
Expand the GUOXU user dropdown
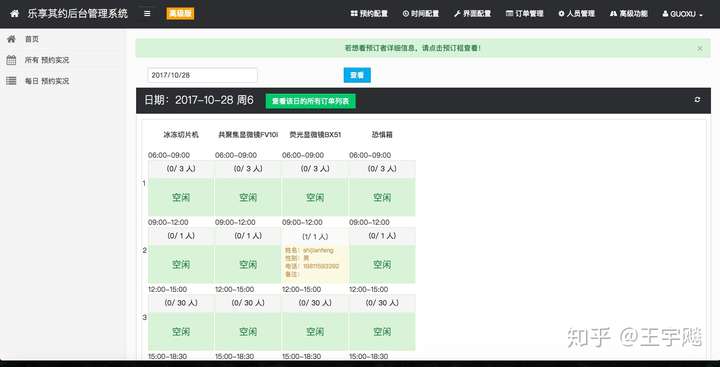(x=682, y=14)
